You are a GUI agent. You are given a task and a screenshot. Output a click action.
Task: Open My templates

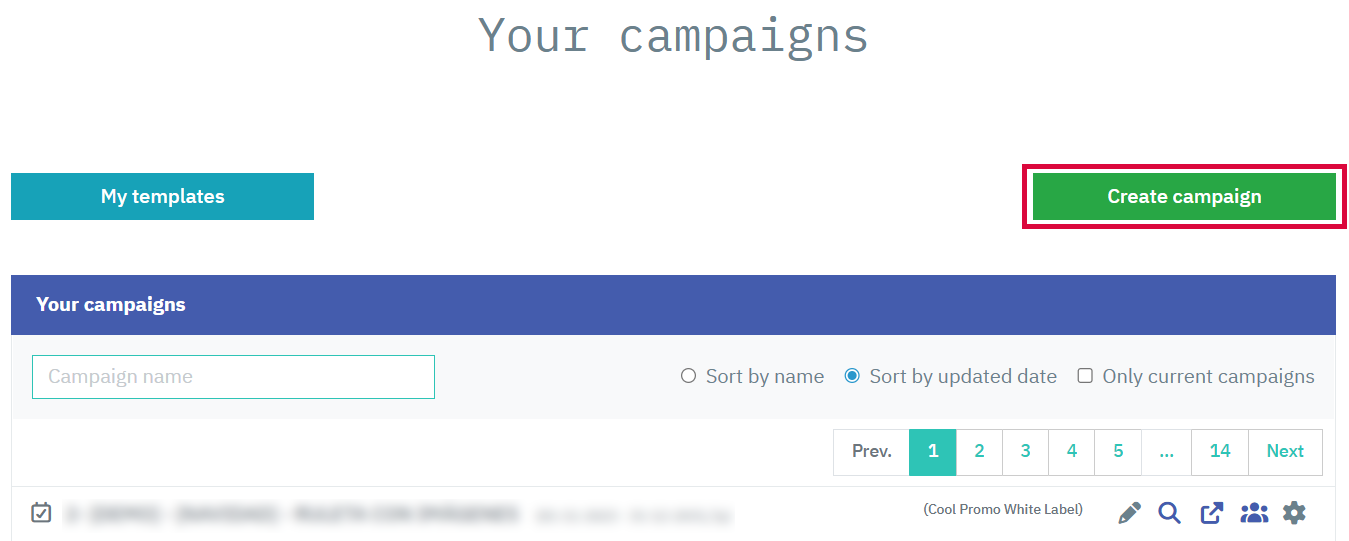[x=162, y=196]
